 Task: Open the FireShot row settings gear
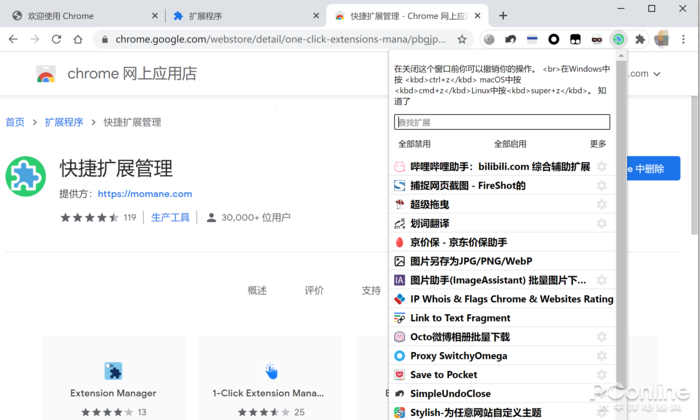click(x=602, y=185)
